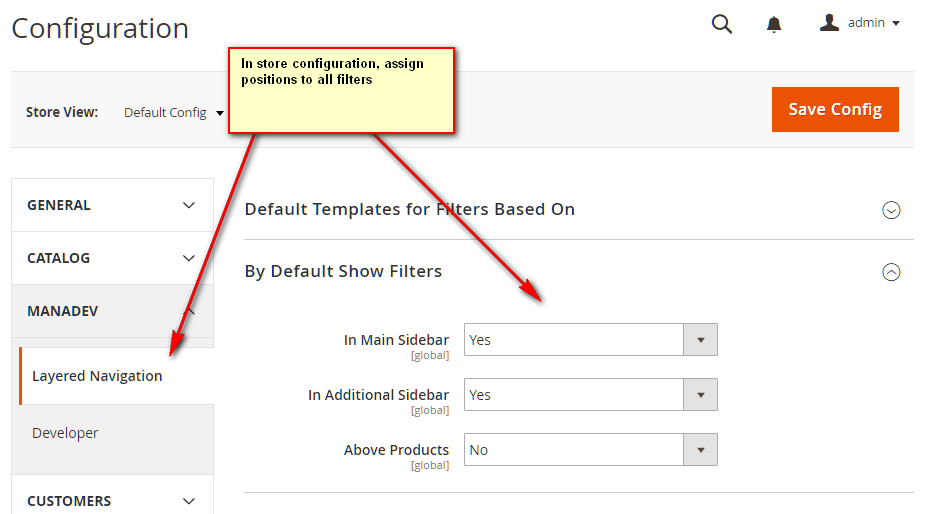Open the admin account dropdown
Image resolution: width=934 pixels, height=514 pixels.
873,23
